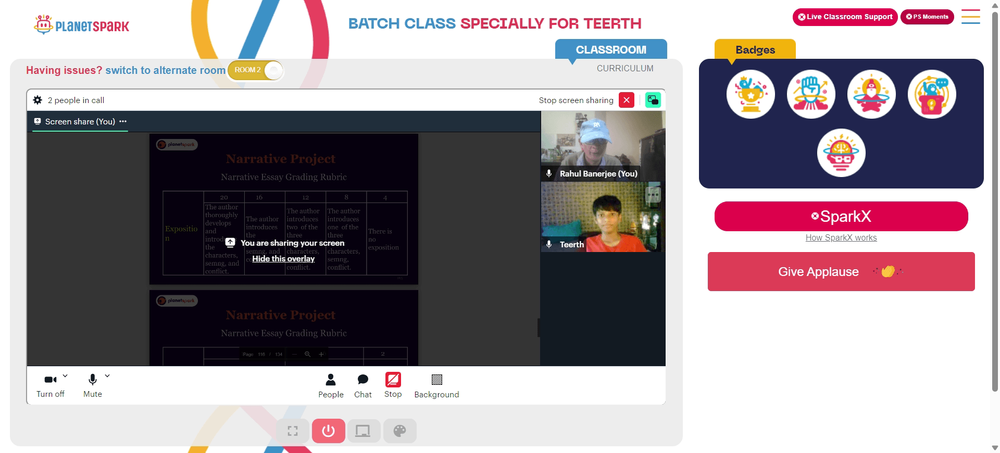Open Background effects

[x=436, y=386]
